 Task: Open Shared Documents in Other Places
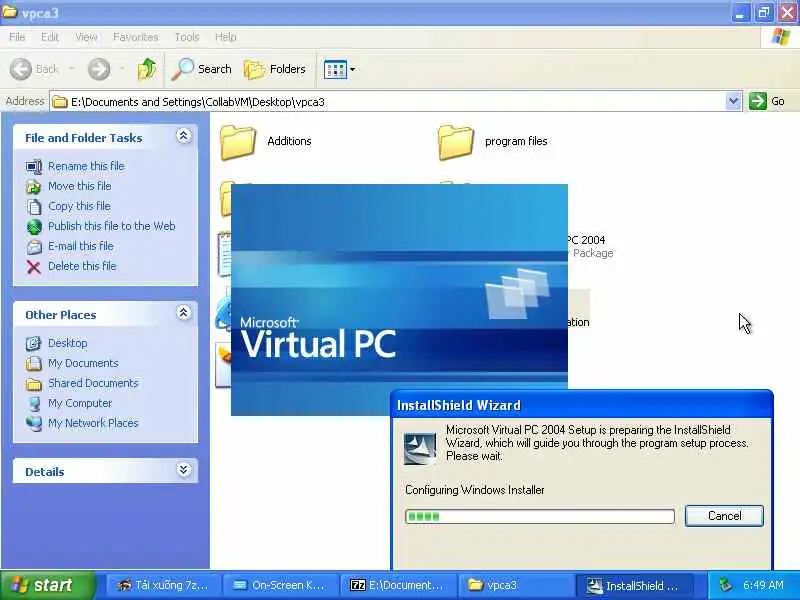[93, 383]
